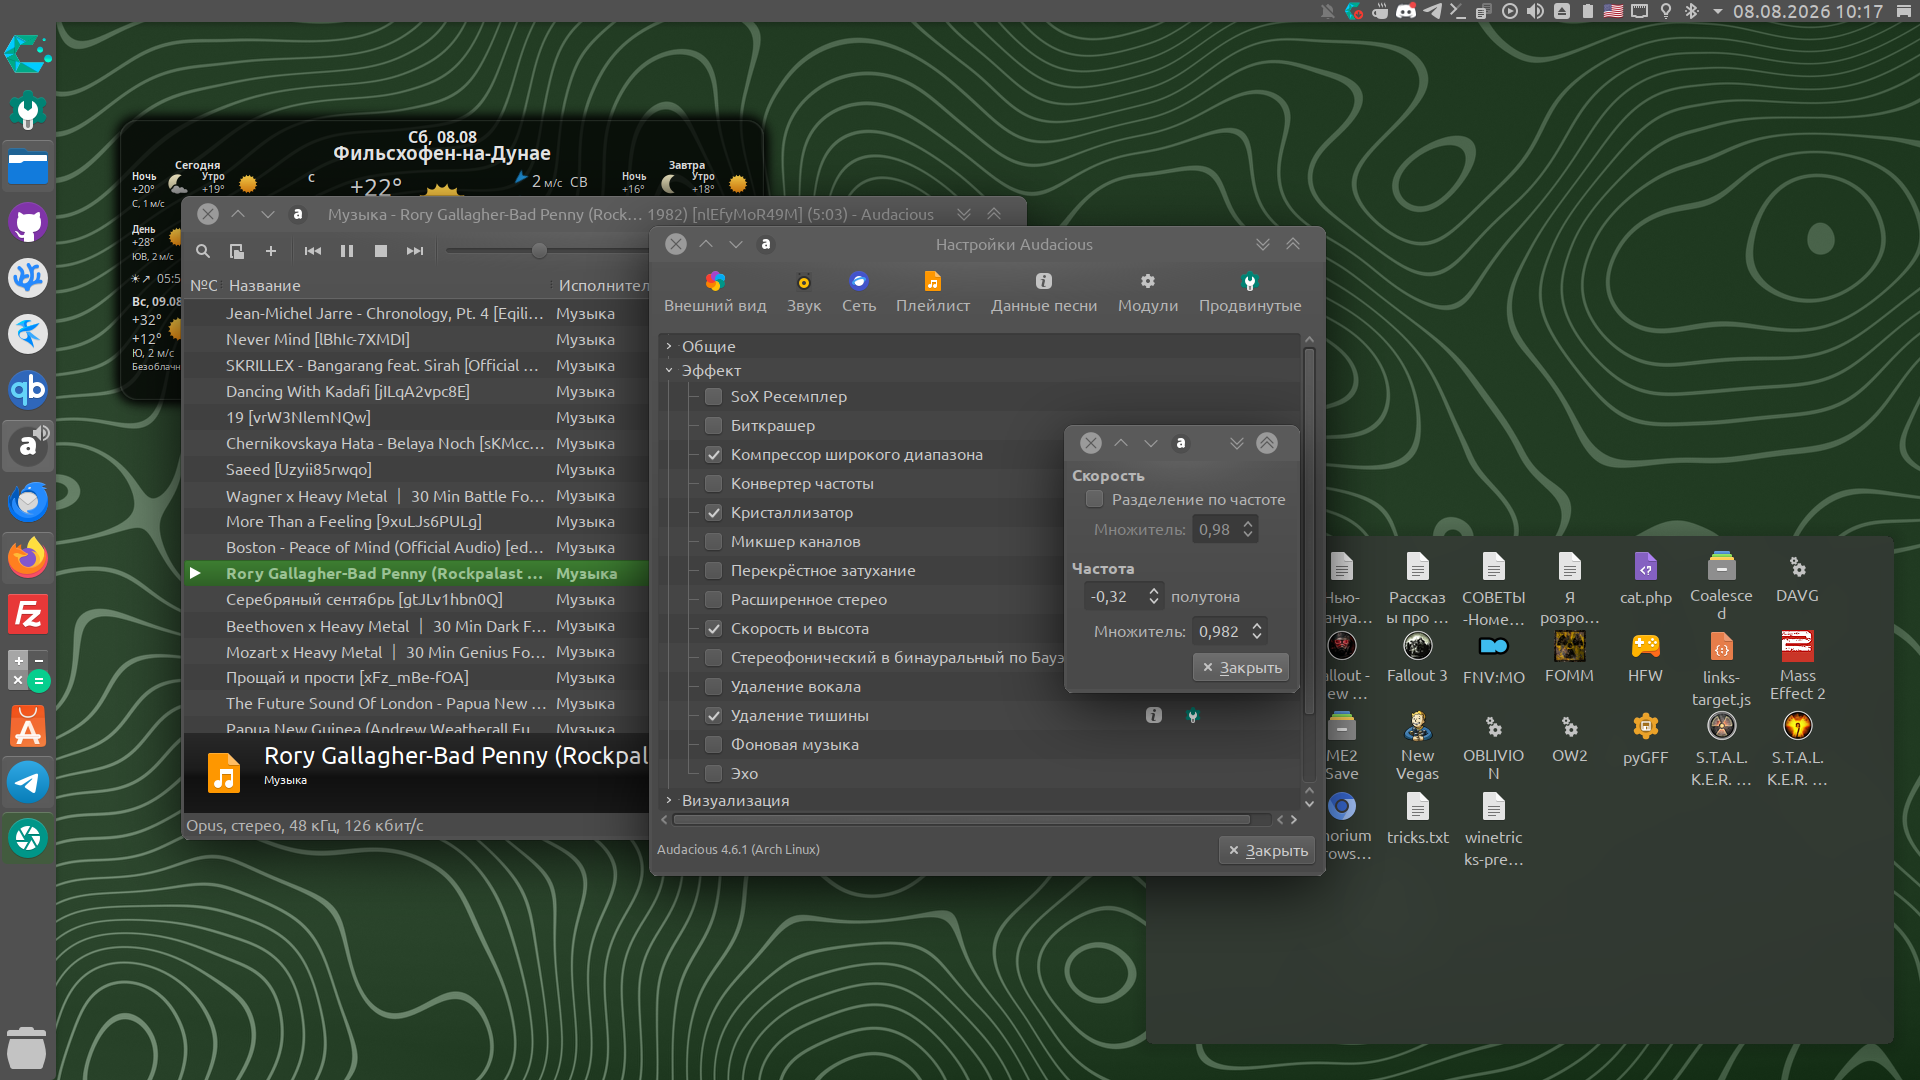Open the tricks.txt desktop file
Viewport: 1920px width, 1080px height.
[x=1418, y=819]
